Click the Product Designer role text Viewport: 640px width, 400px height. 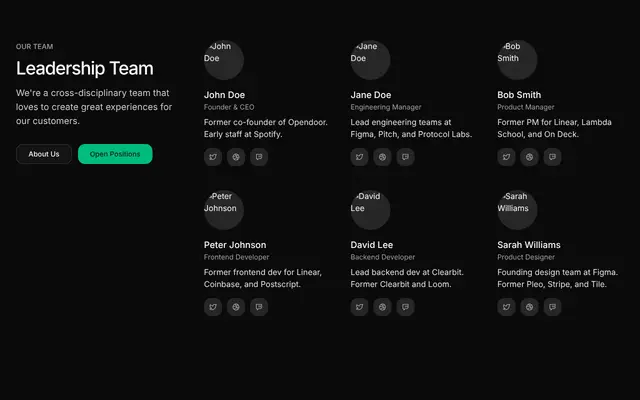(x=526, y=257)
